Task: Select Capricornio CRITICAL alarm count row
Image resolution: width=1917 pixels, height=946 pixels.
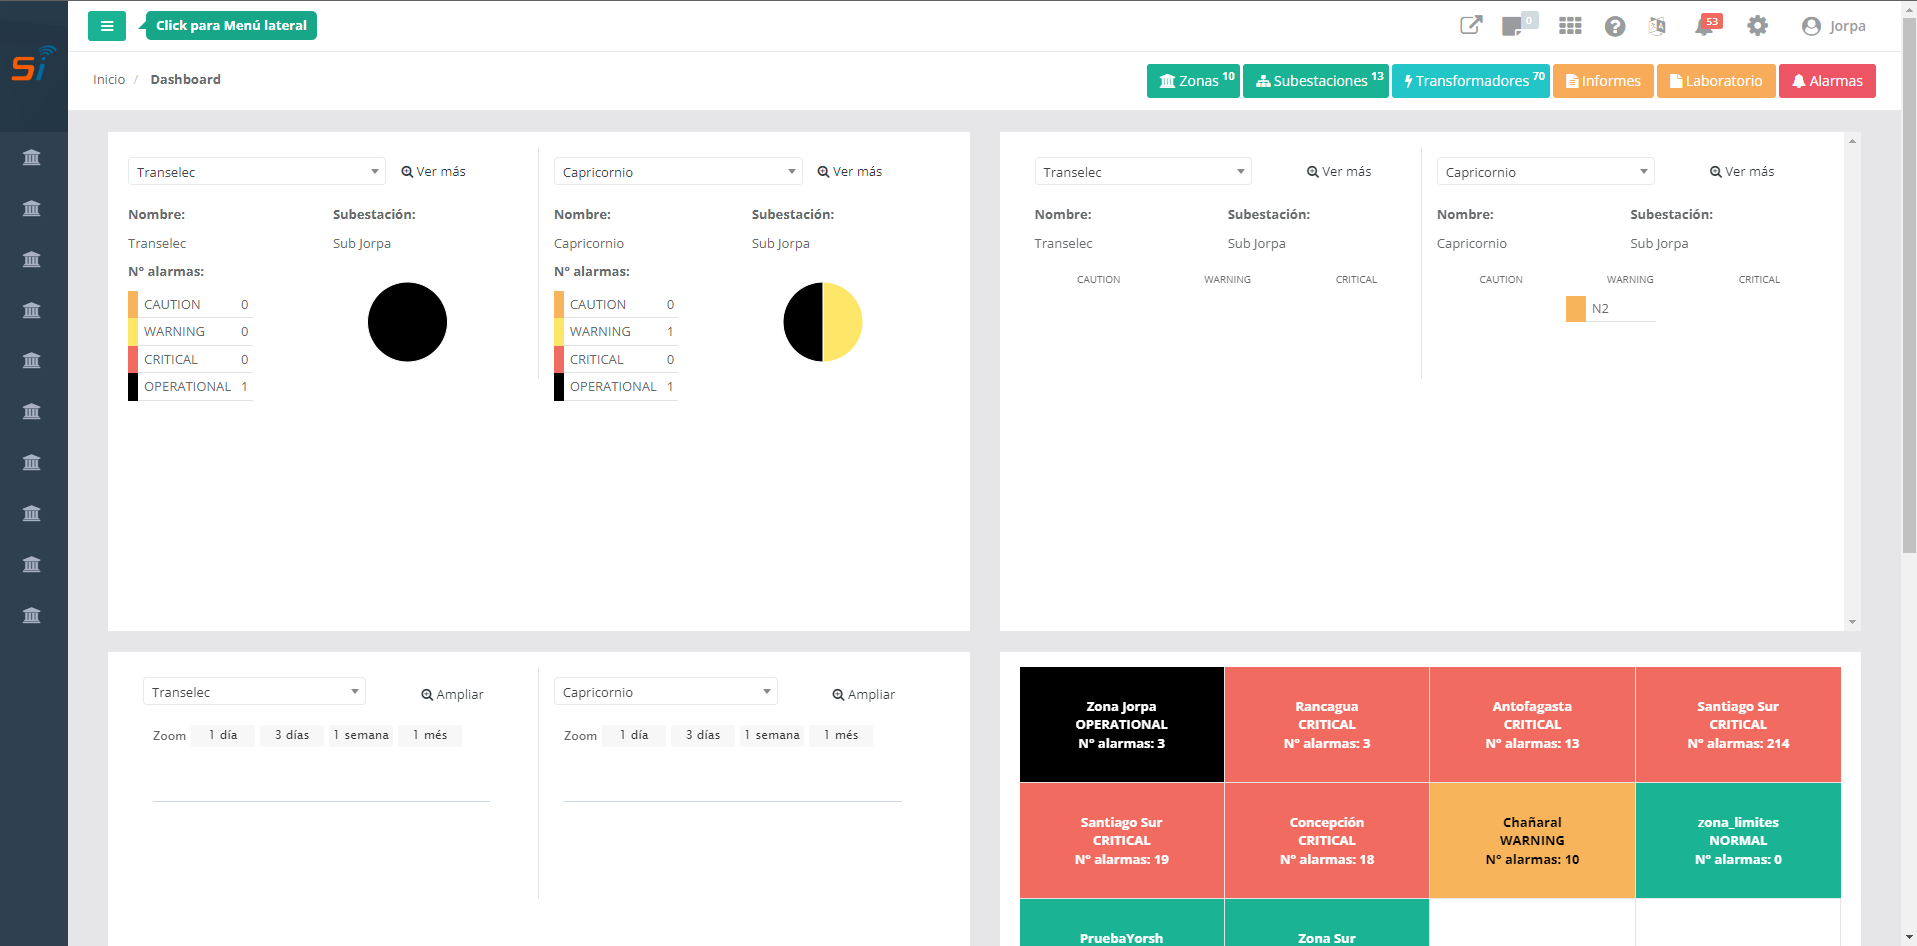Action: 616,360
